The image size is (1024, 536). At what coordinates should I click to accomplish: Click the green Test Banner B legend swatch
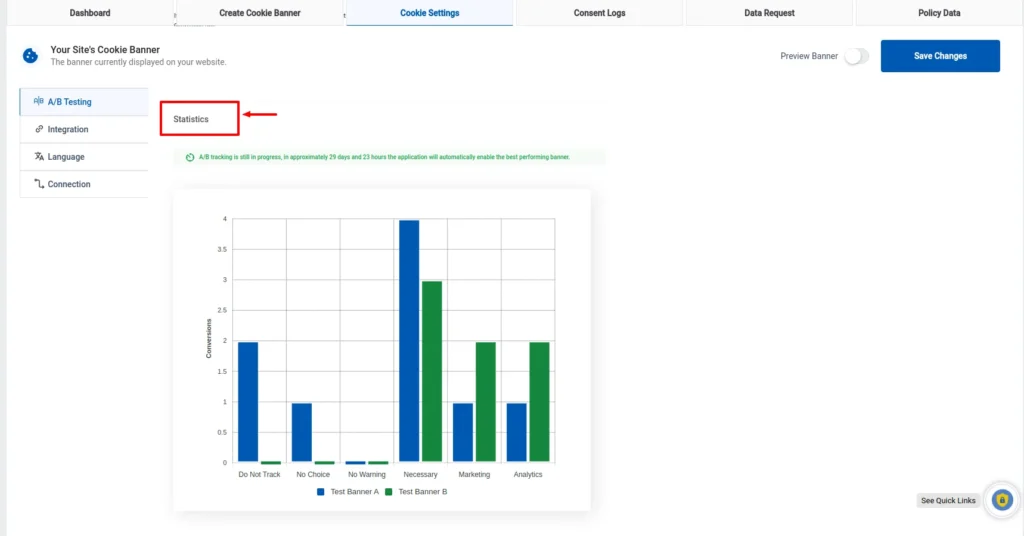point(390,492)
